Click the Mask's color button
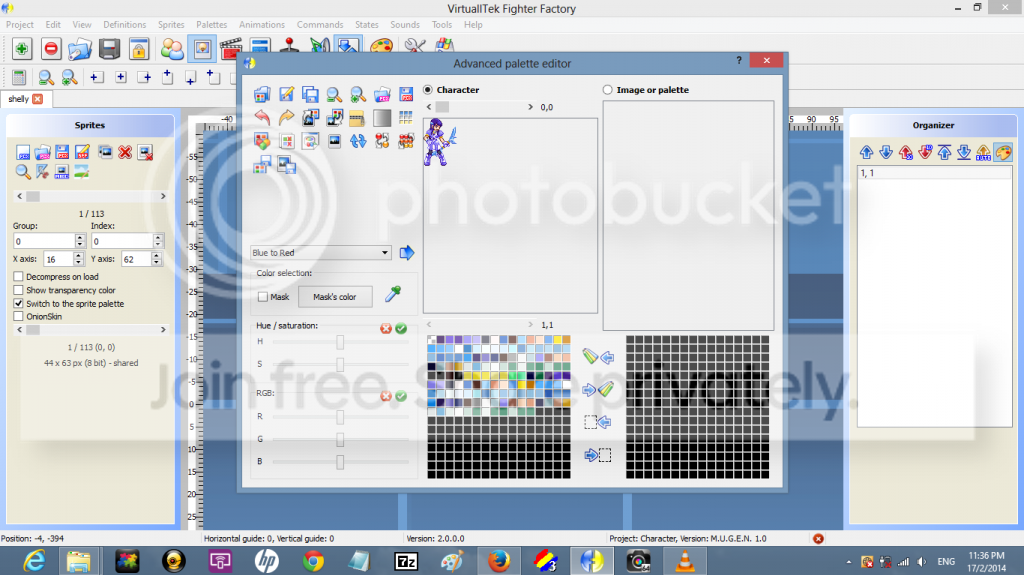The height and width of the screenshot is (575, 1024). click(335, 297)
